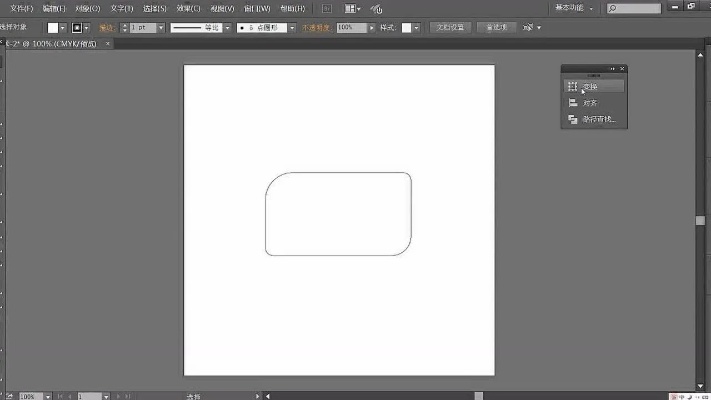Click the white fill color swatch

(x=53, y=28)
